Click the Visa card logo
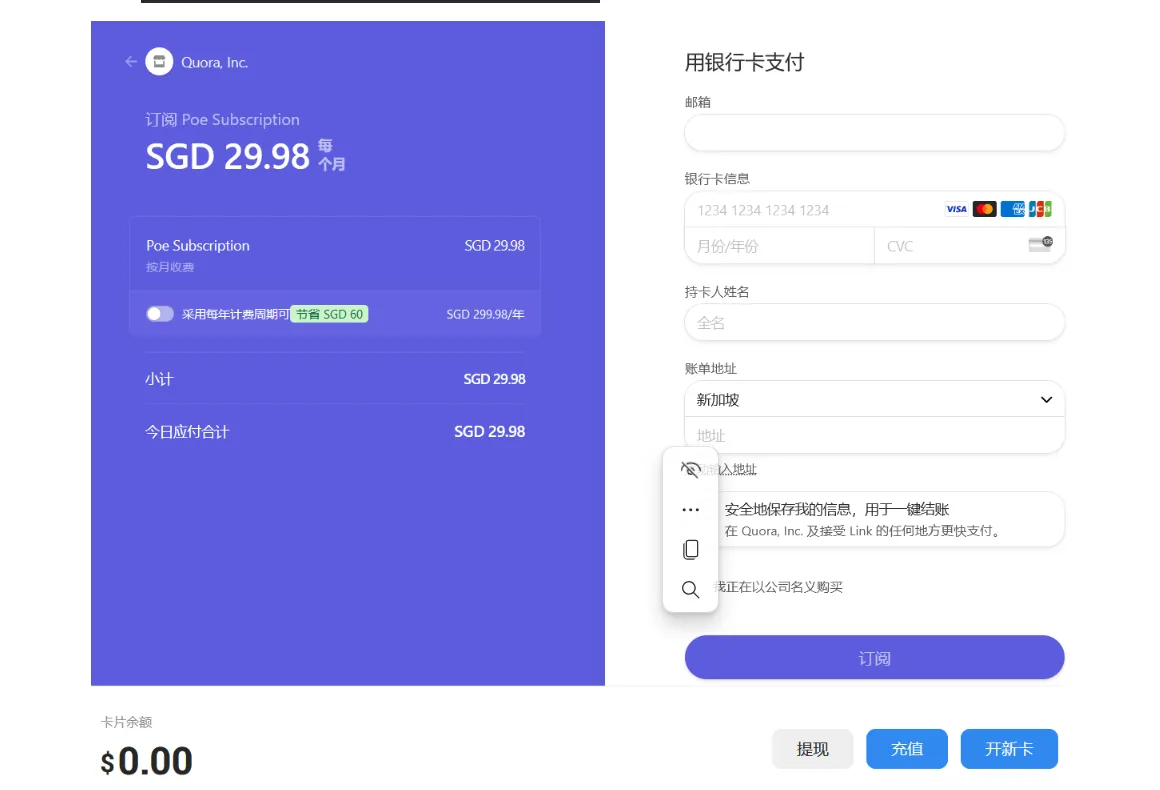The image size is (1160, 790). [956, 209]
